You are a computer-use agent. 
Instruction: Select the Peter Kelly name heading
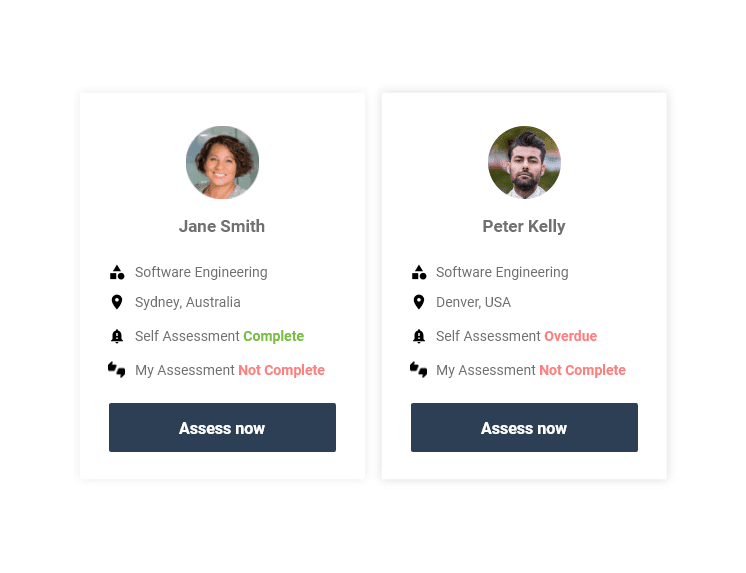(x=524, y=226)
